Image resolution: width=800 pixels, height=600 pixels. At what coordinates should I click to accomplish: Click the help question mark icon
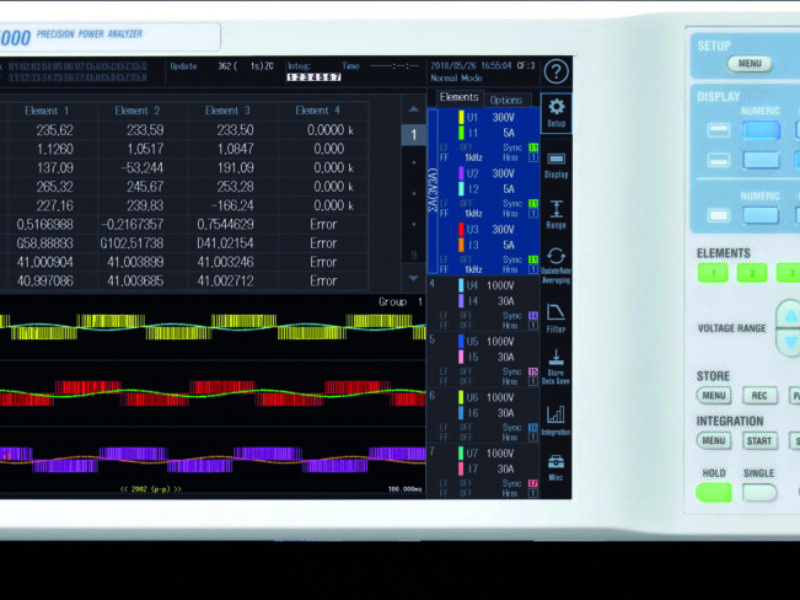click(x=556, y=71)
